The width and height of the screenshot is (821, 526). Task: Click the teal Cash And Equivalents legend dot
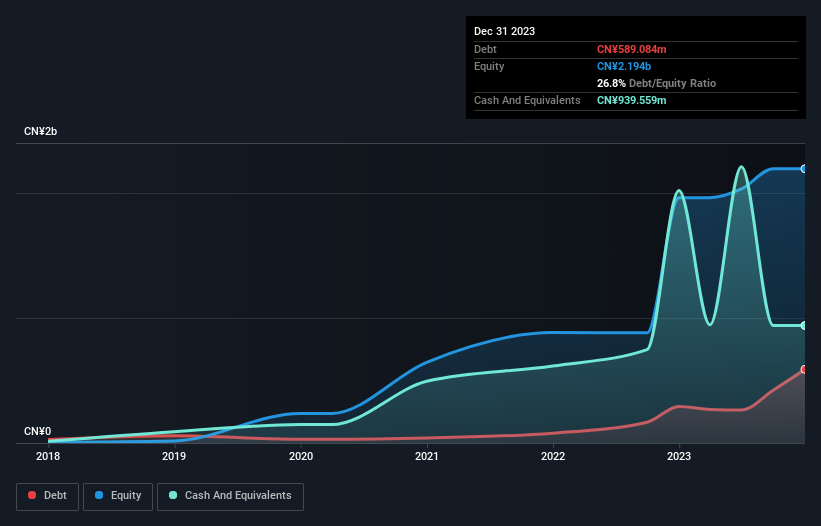pos(173,495)
